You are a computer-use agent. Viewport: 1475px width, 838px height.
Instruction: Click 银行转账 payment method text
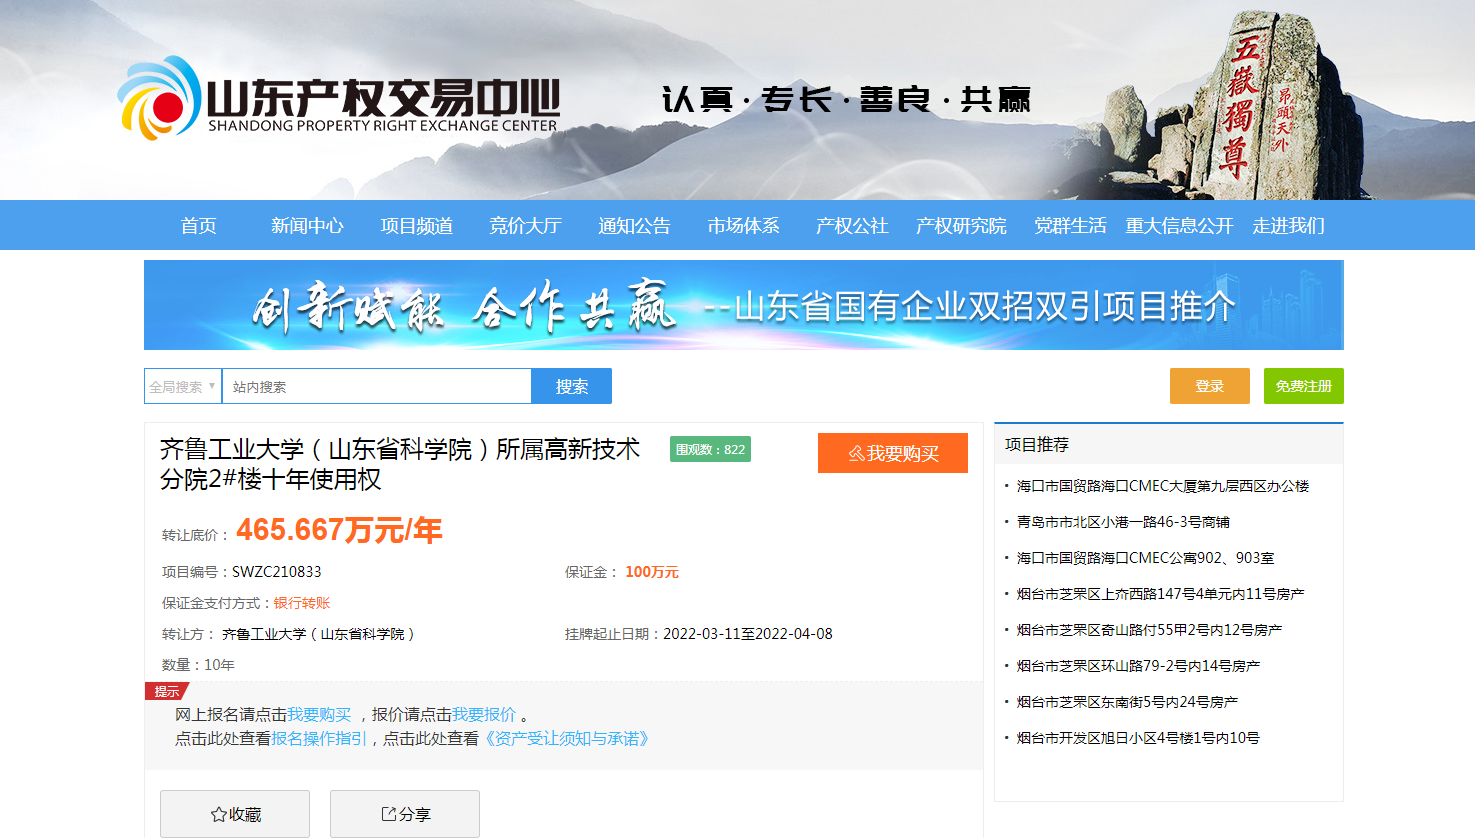302,603
